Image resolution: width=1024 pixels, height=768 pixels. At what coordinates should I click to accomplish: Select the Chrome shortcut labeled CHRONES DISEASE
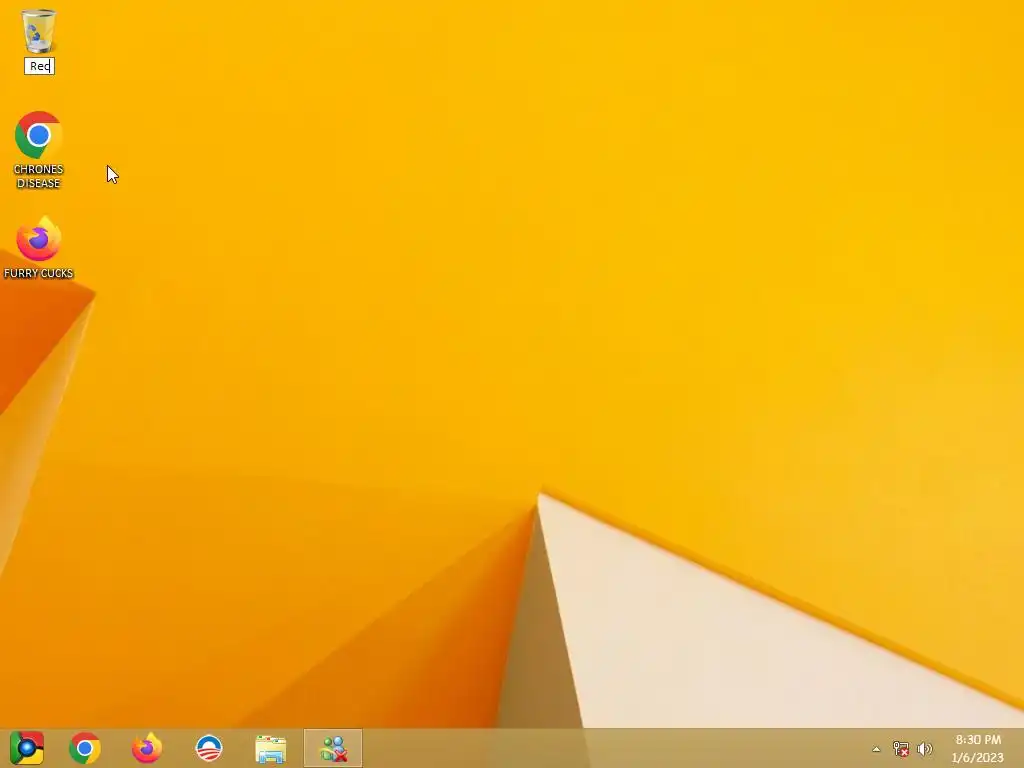[39, 150]
